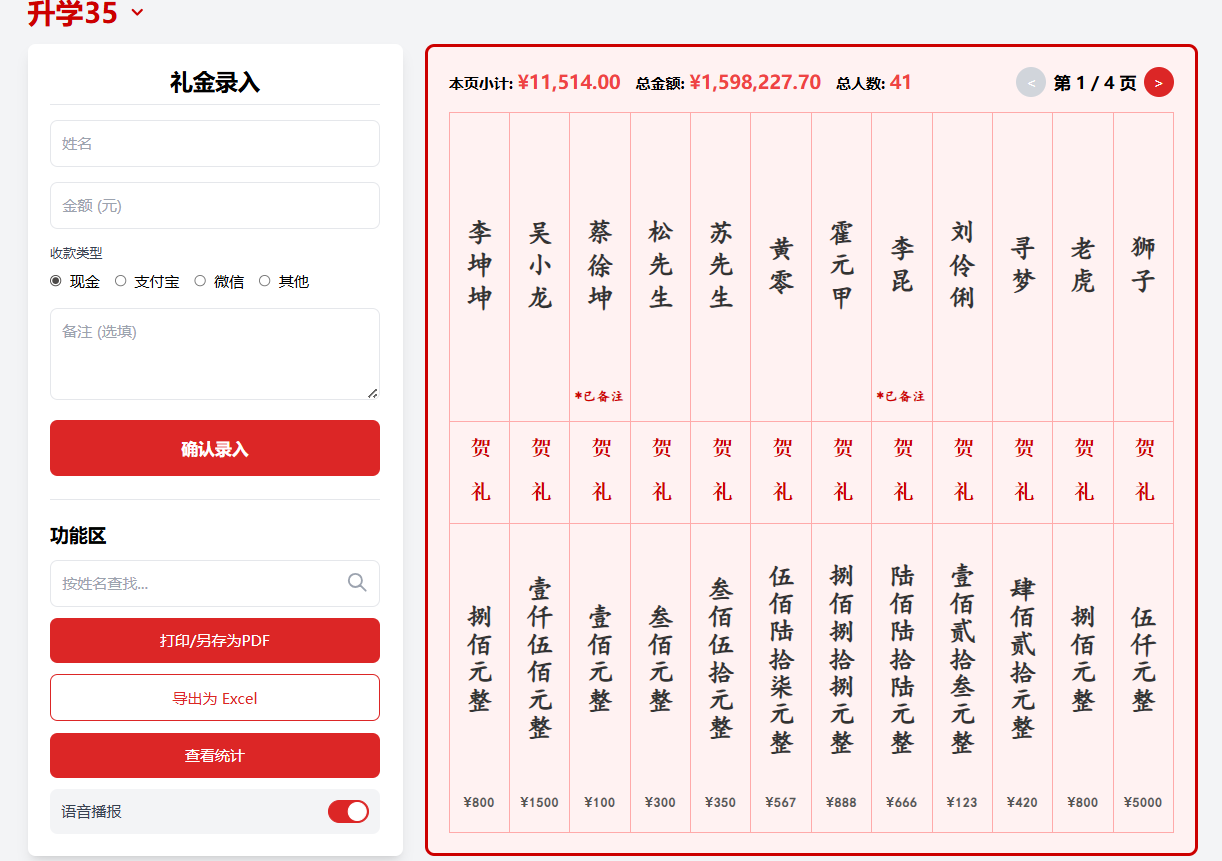
Task: Open statistics via 查看统计 button
Action: click(214, 755)
